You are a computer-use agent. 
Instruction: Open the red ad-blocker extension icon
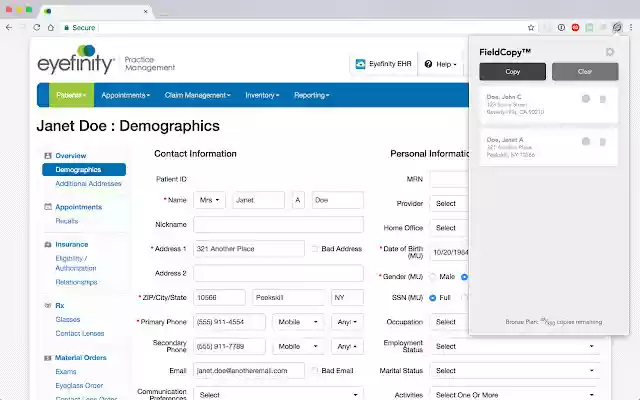tap(575, 27)
